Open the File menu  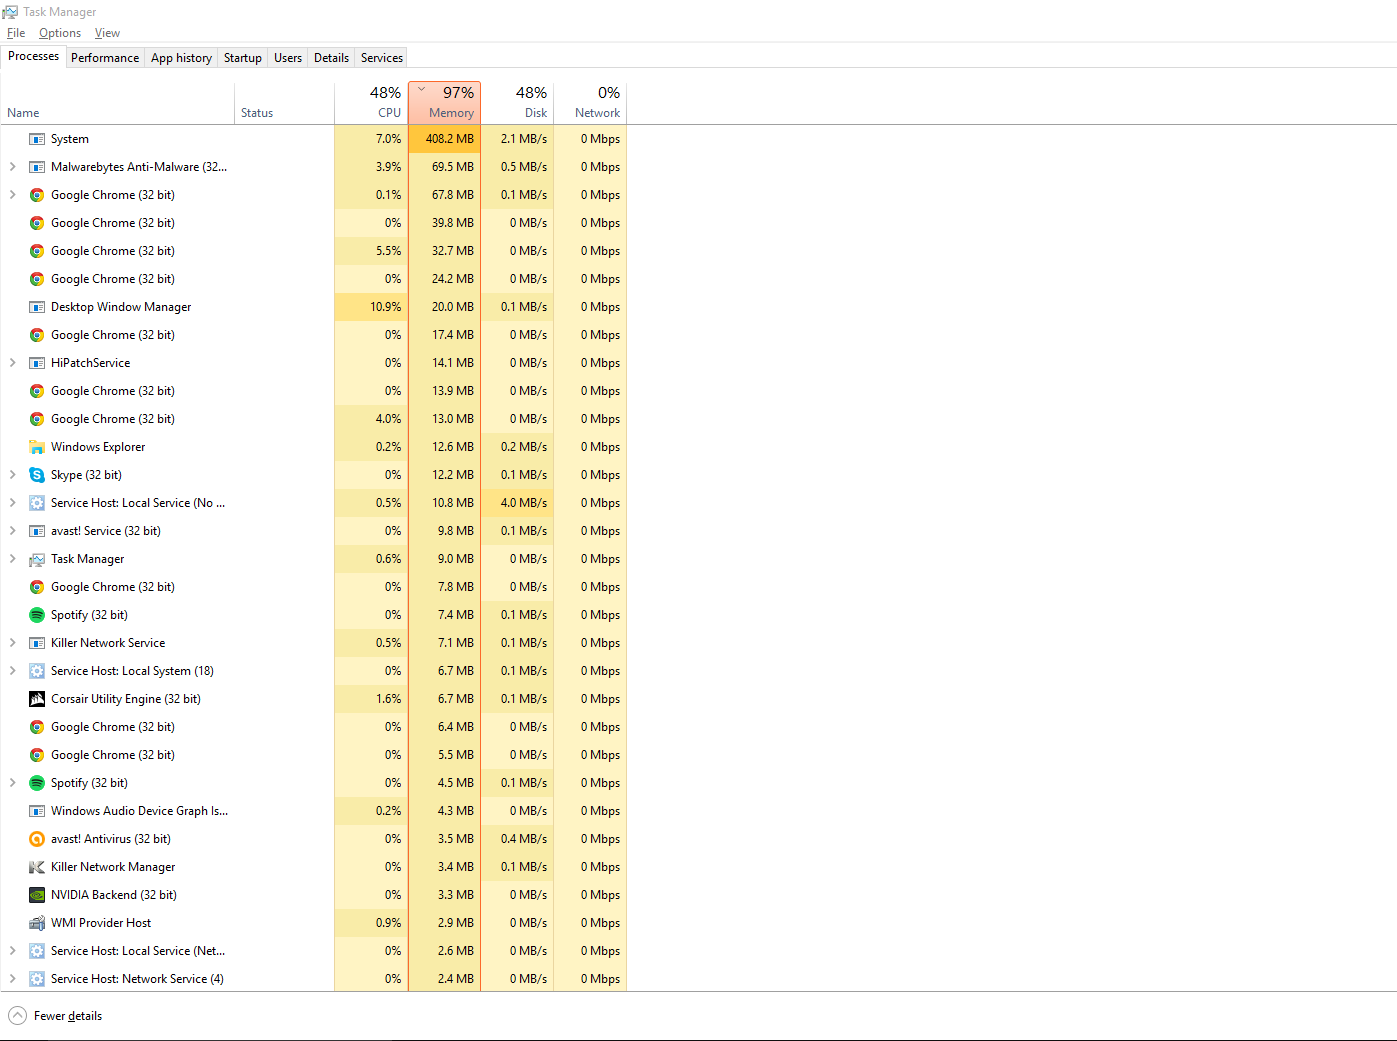(x=16, y=33)
